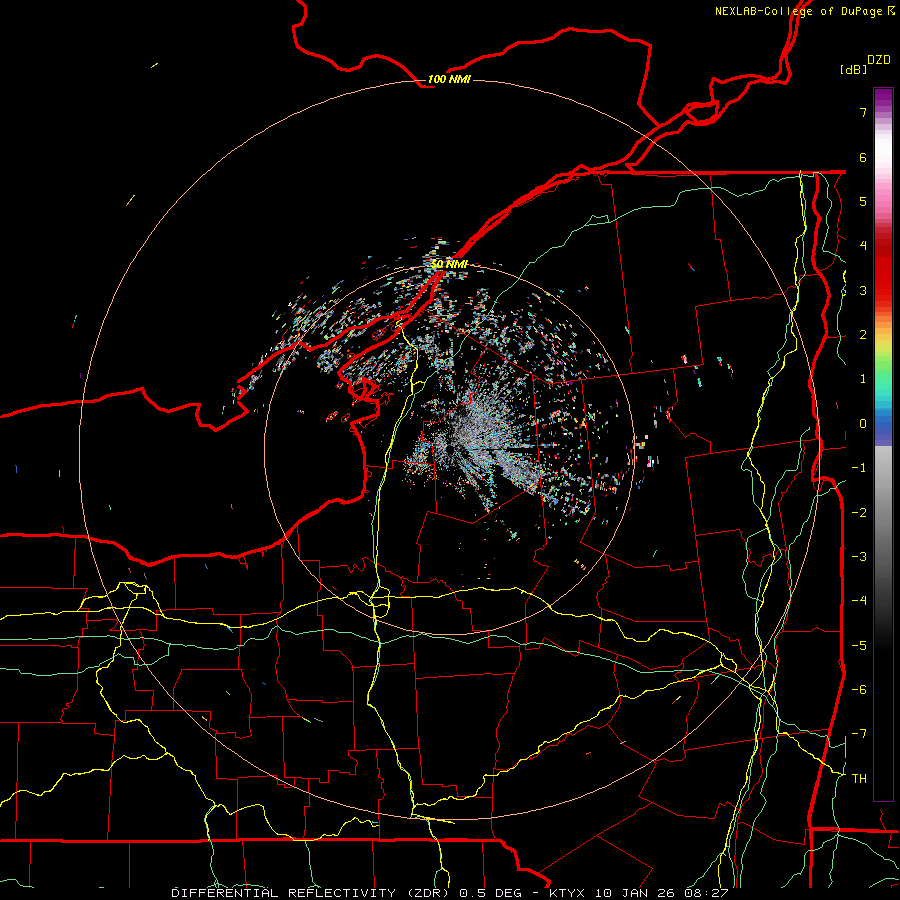This screenshot has width=900, height=900.
Task: Click the -2 value on color scale
Action: pyautogui.click(x=859, y=513)
